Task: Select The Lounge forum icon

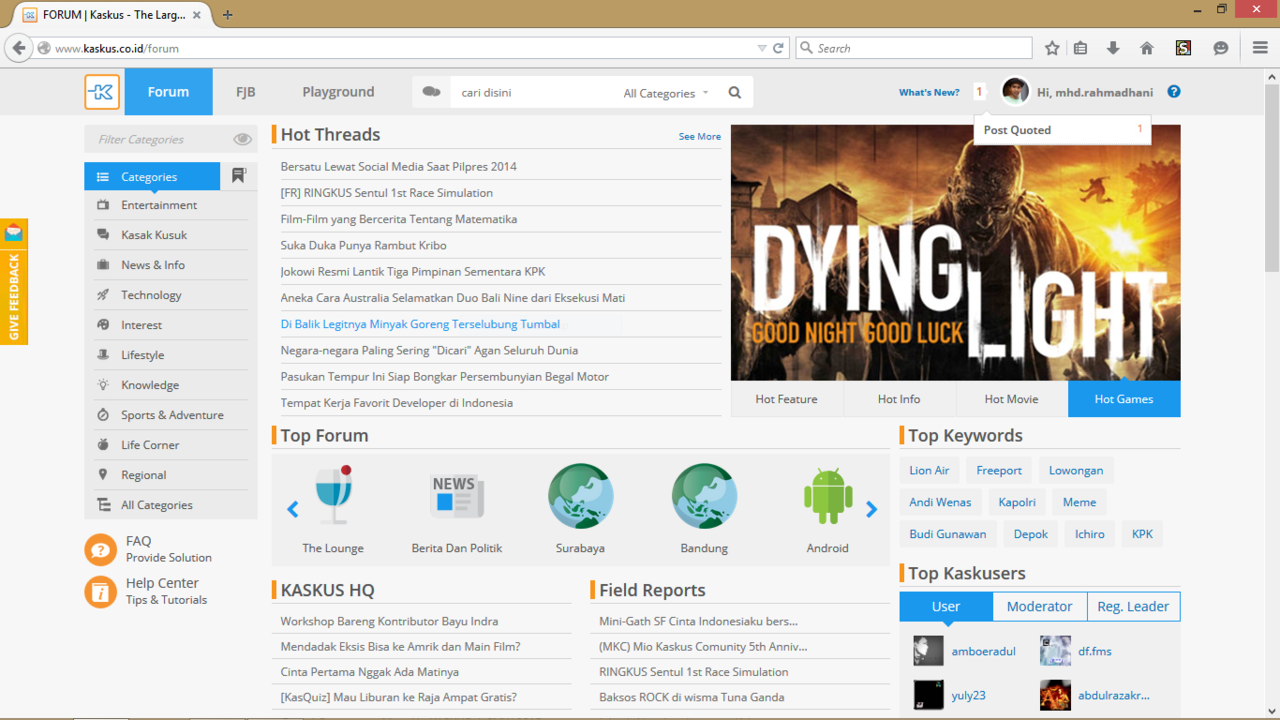Action: (x=333, y=495)
